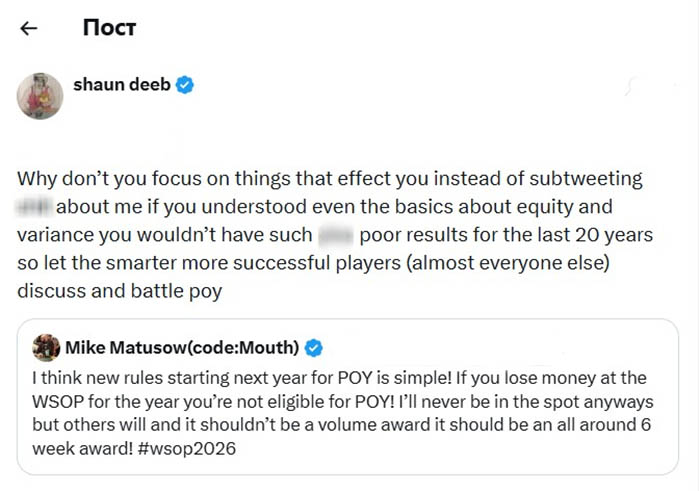This screenshot has width=700, height=491.
Task: Click blurred word before 'about me'
Action: pyautogui.click(x=34, y=207)
